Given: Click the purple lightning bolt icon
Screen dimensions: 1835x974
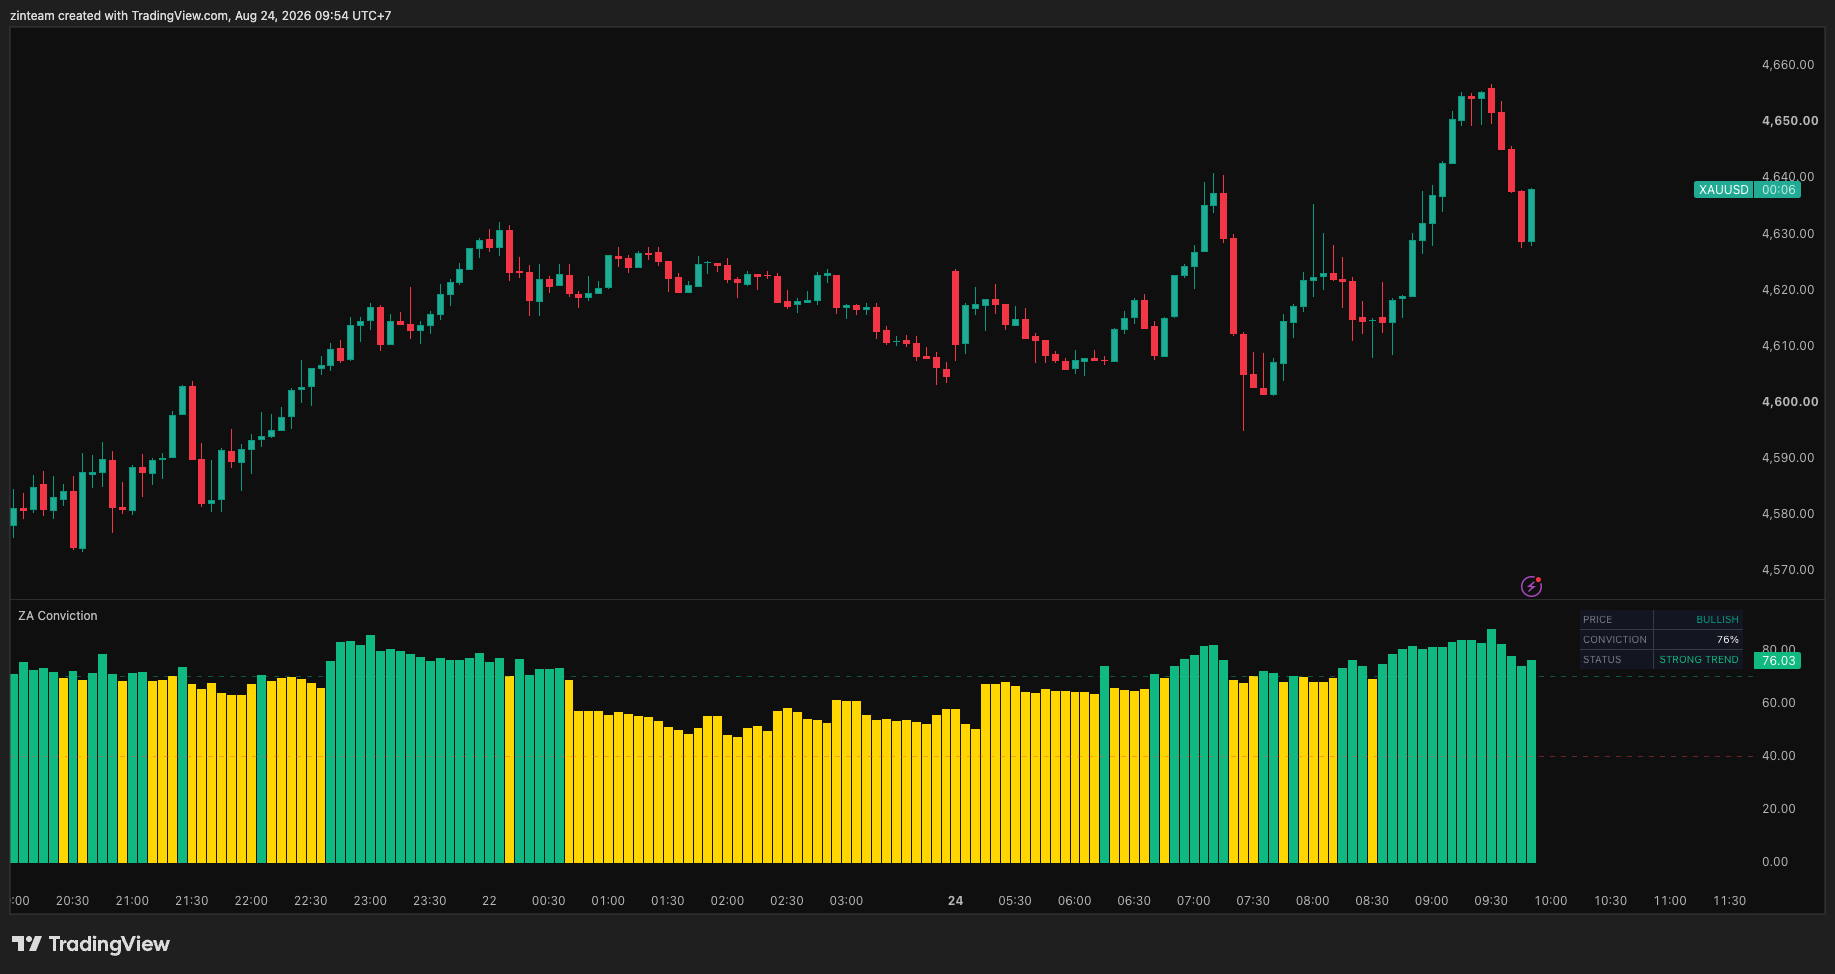Looking at the screenshot, I should pos(1531,586).
